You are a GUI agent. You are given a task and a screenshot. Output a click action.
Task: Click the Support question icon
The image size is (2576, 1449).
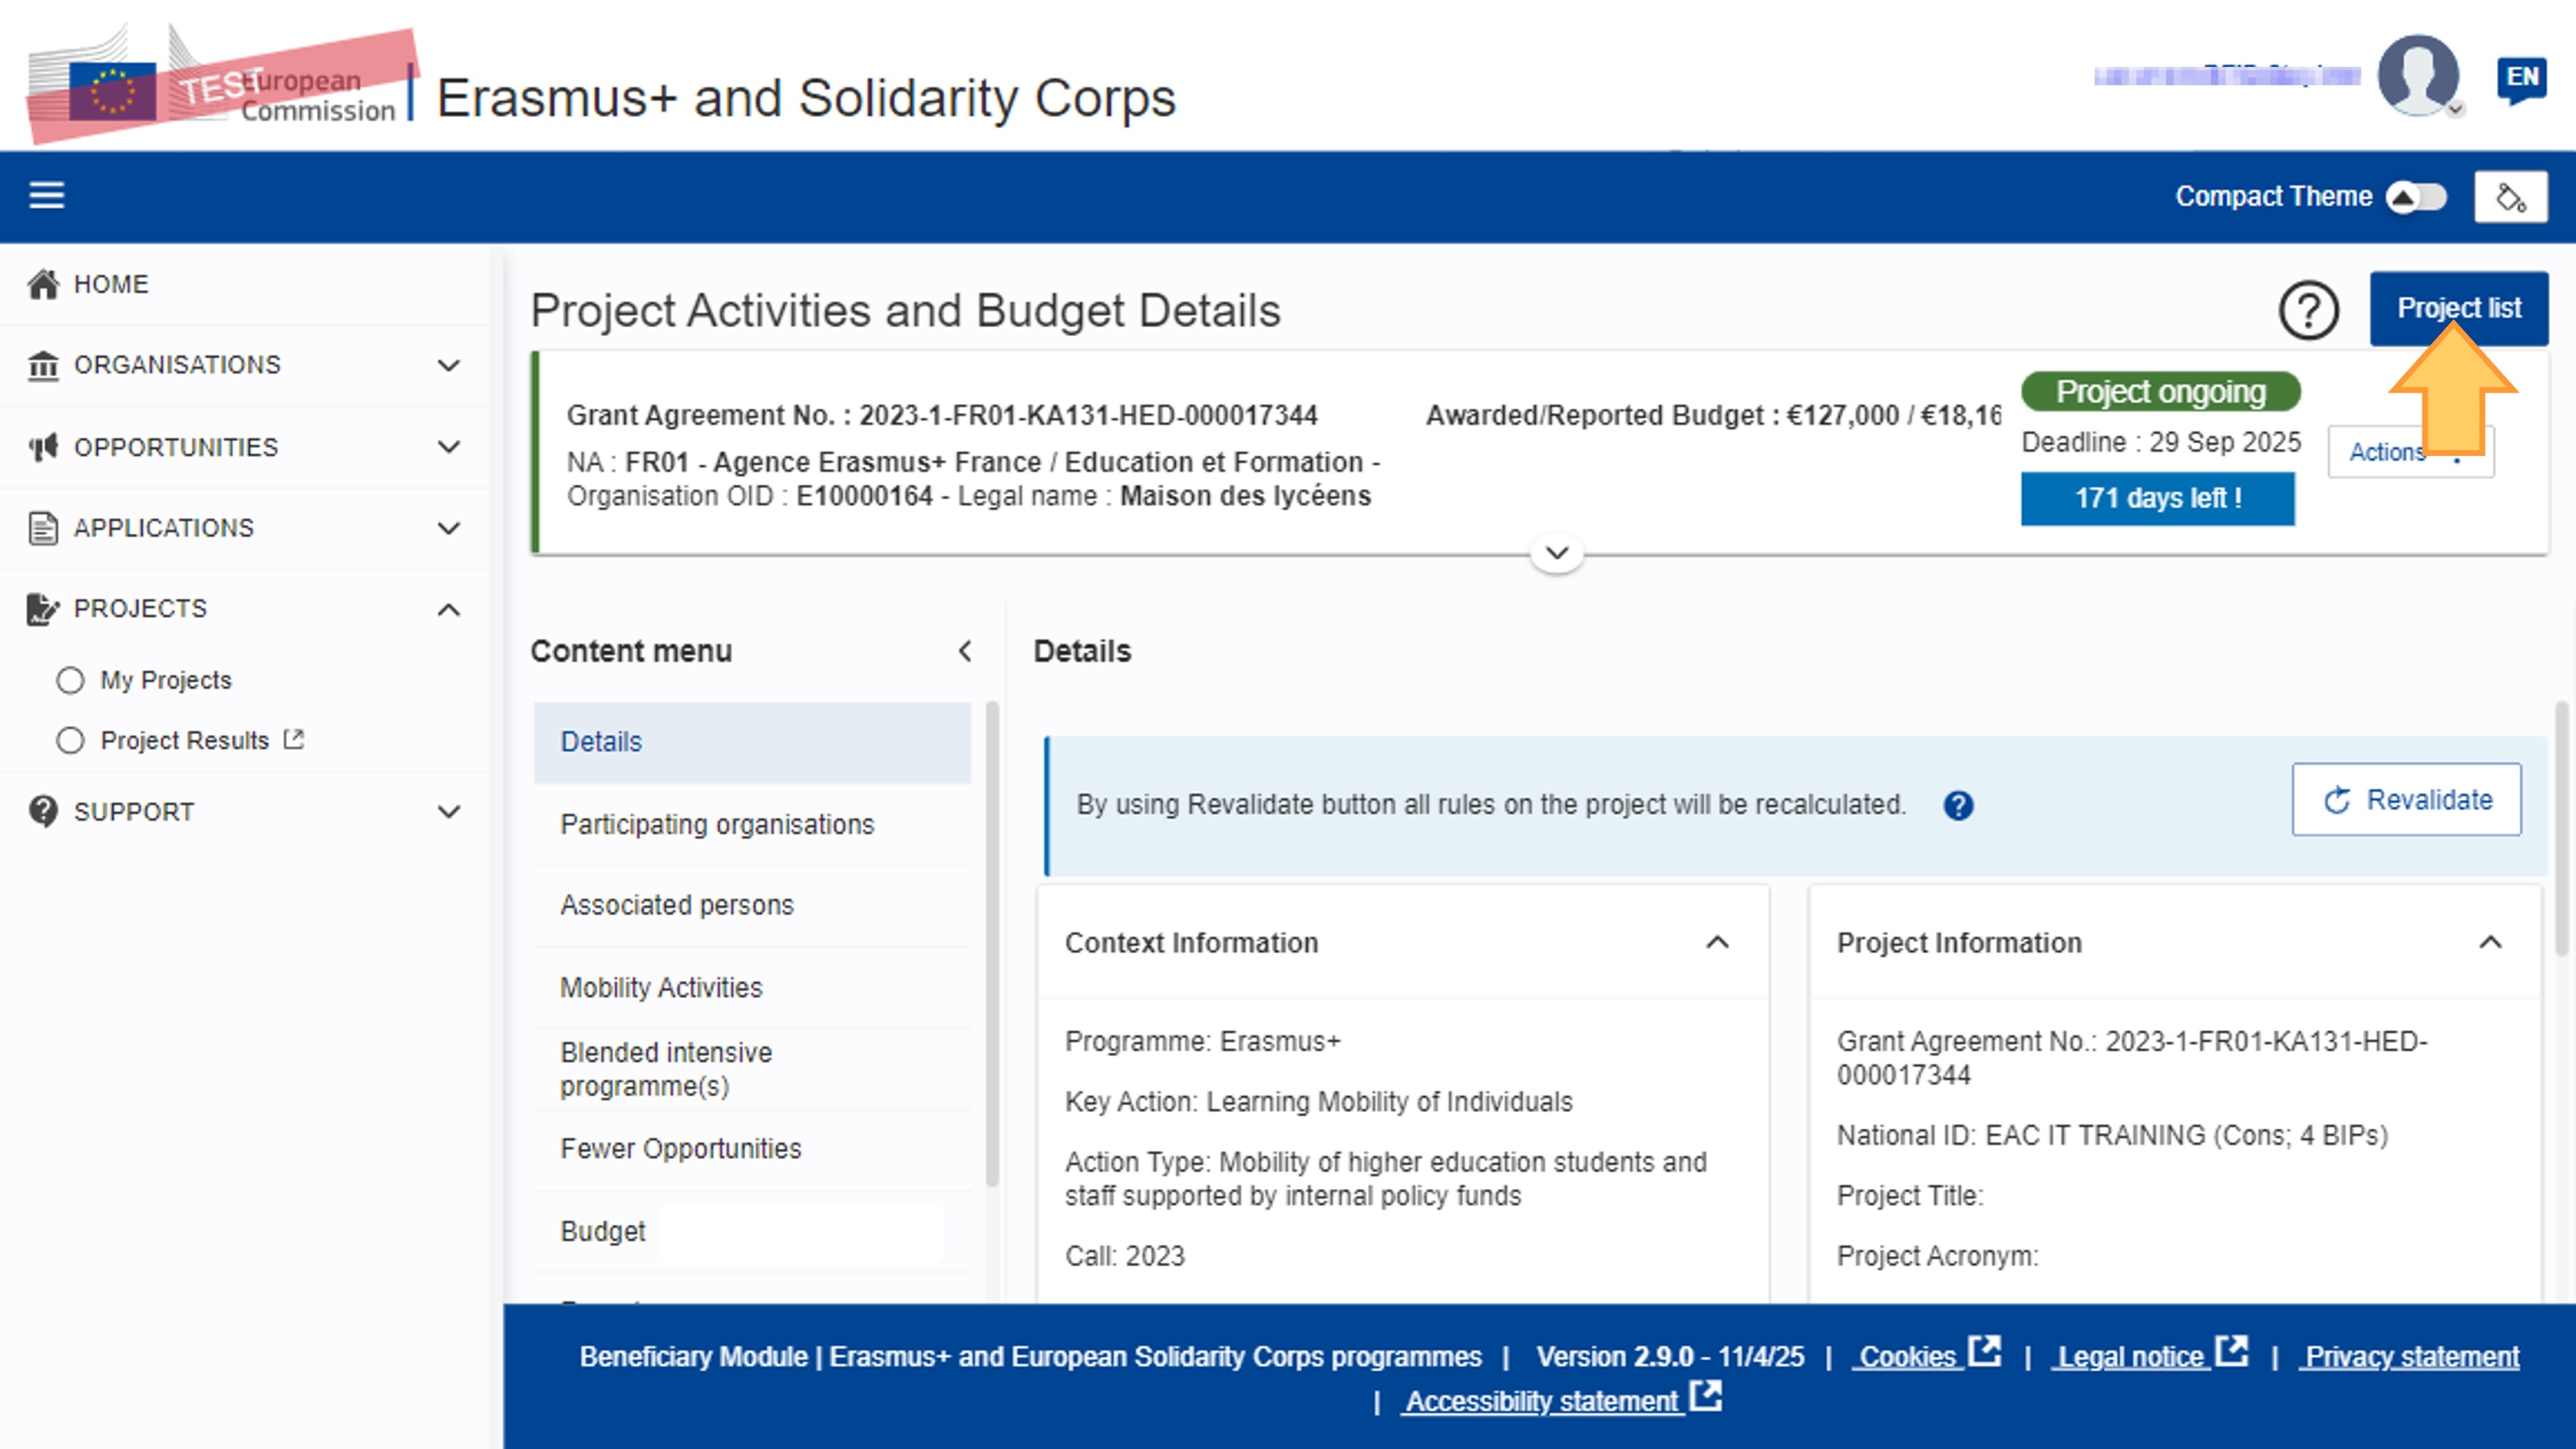(43, 811)
